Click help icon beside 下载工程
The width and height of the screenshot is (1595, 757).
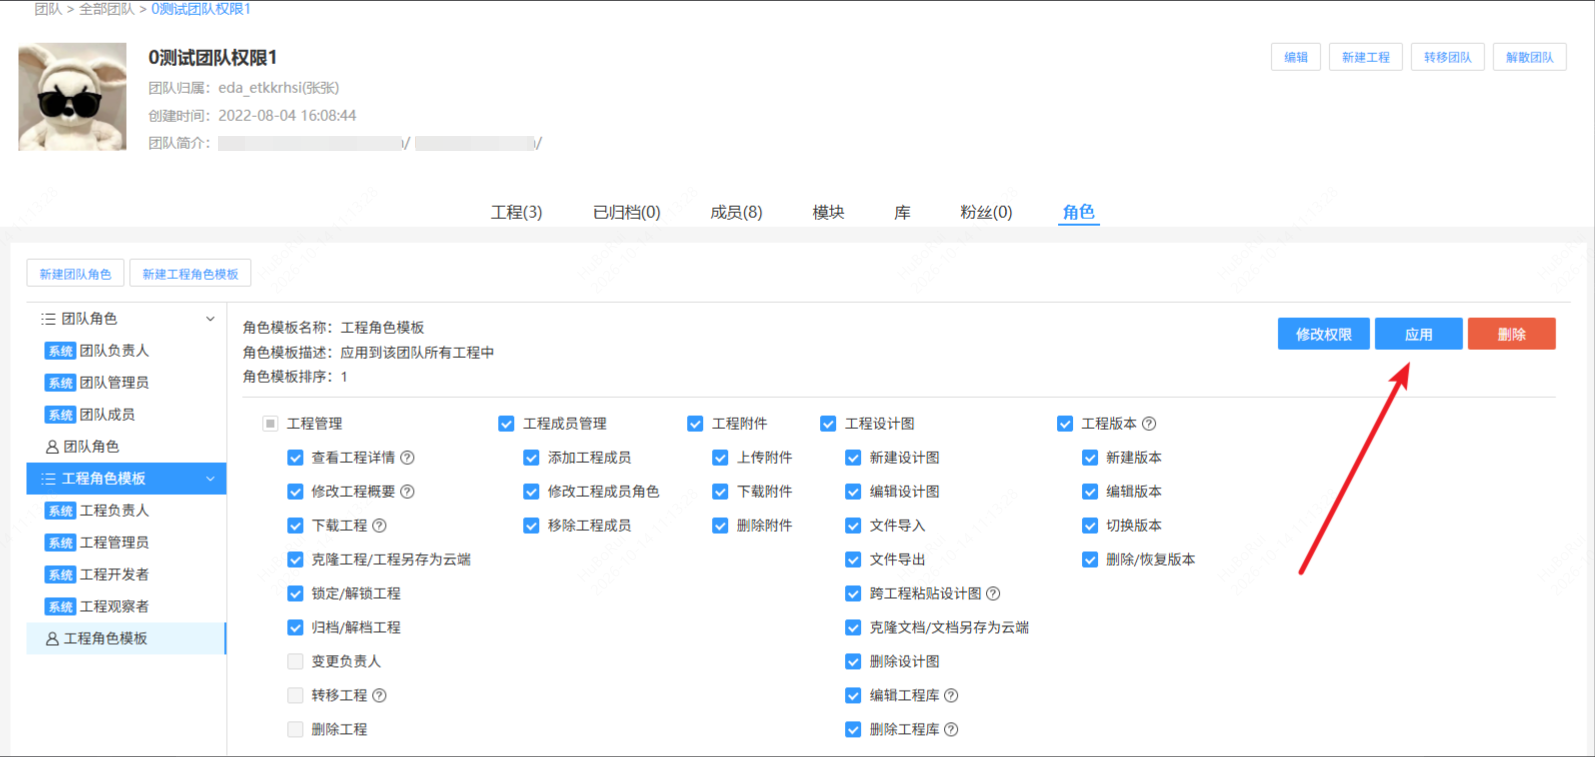pyautogui.click(x=379, y=526)
